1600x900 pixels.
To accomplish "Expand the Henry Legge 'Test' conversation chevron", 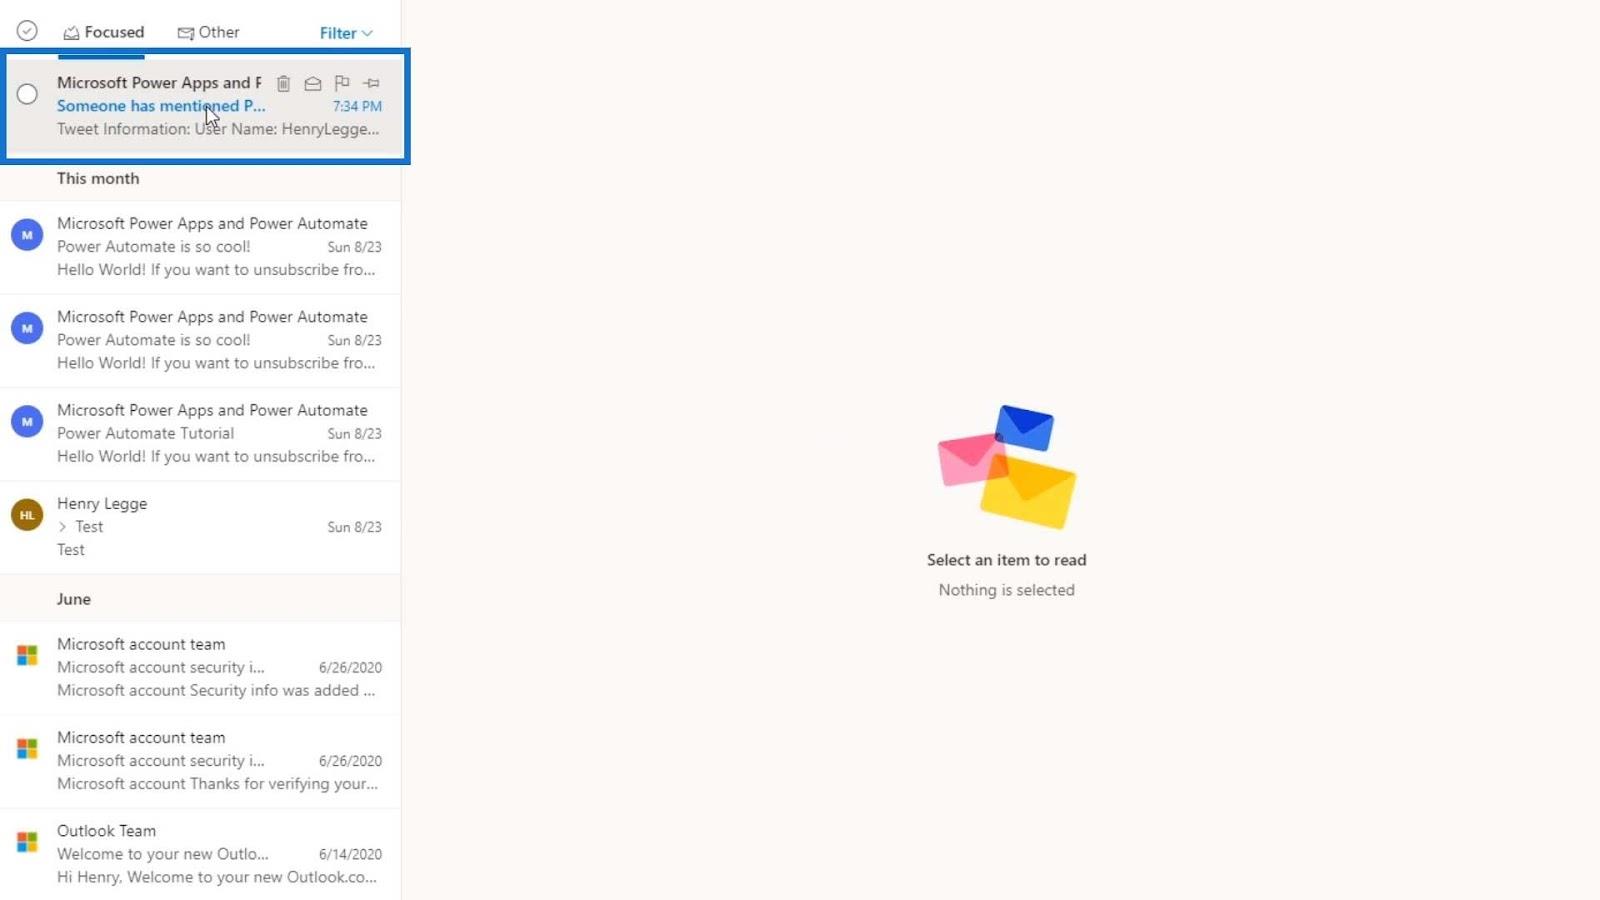I will click(x=62, y=527).
